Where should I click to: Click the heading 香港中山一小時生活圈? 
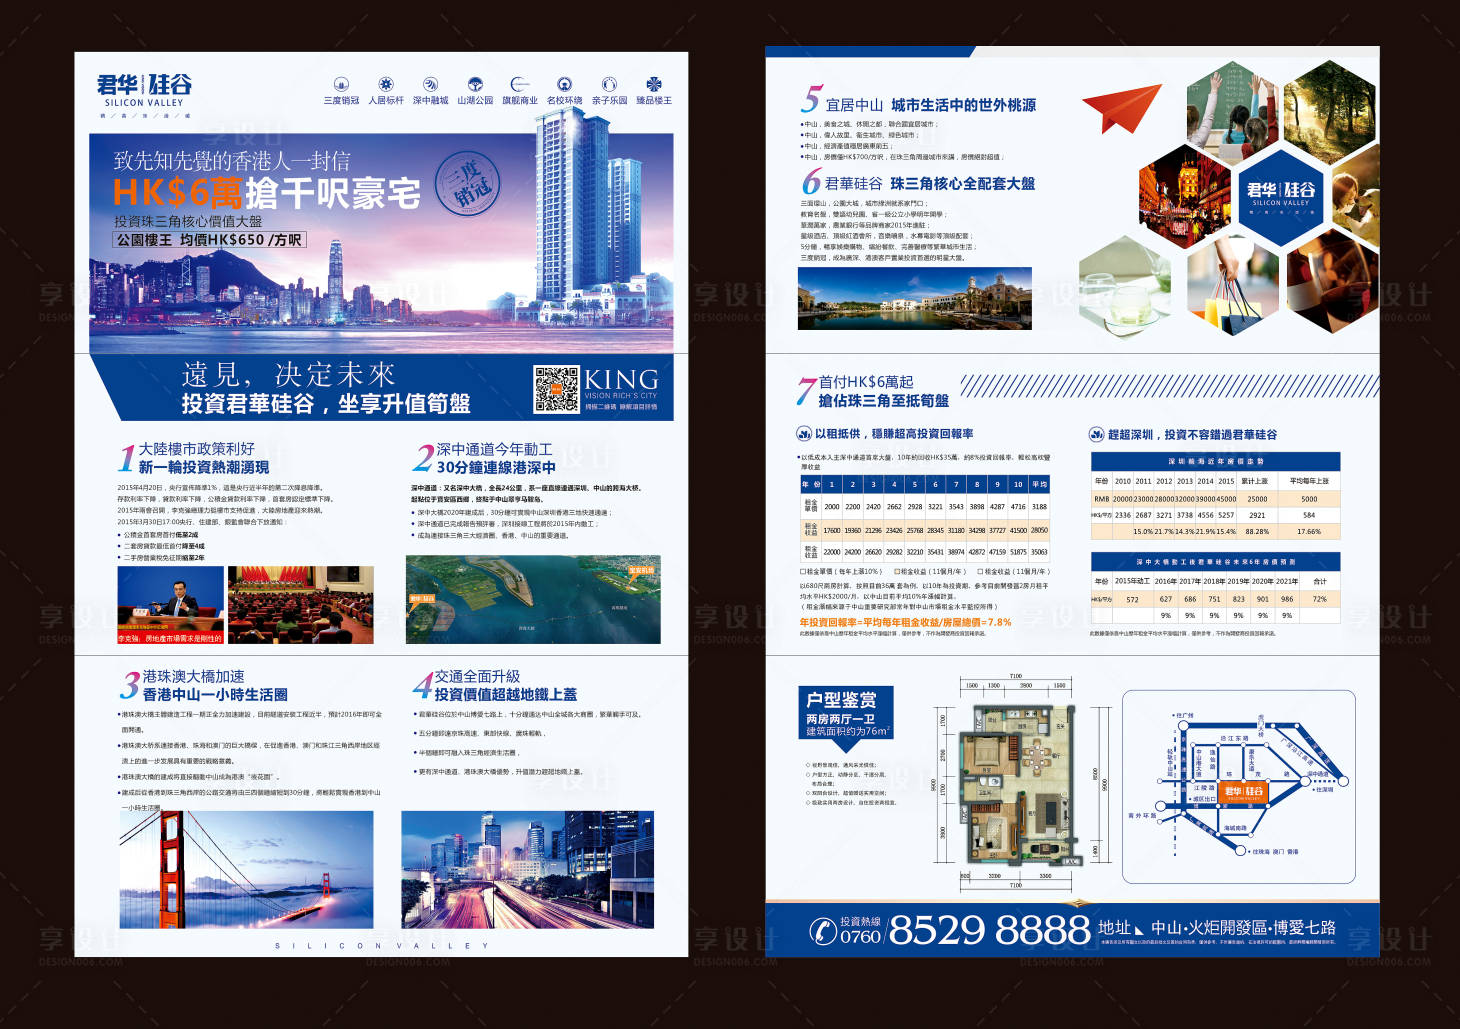(215, 694)
